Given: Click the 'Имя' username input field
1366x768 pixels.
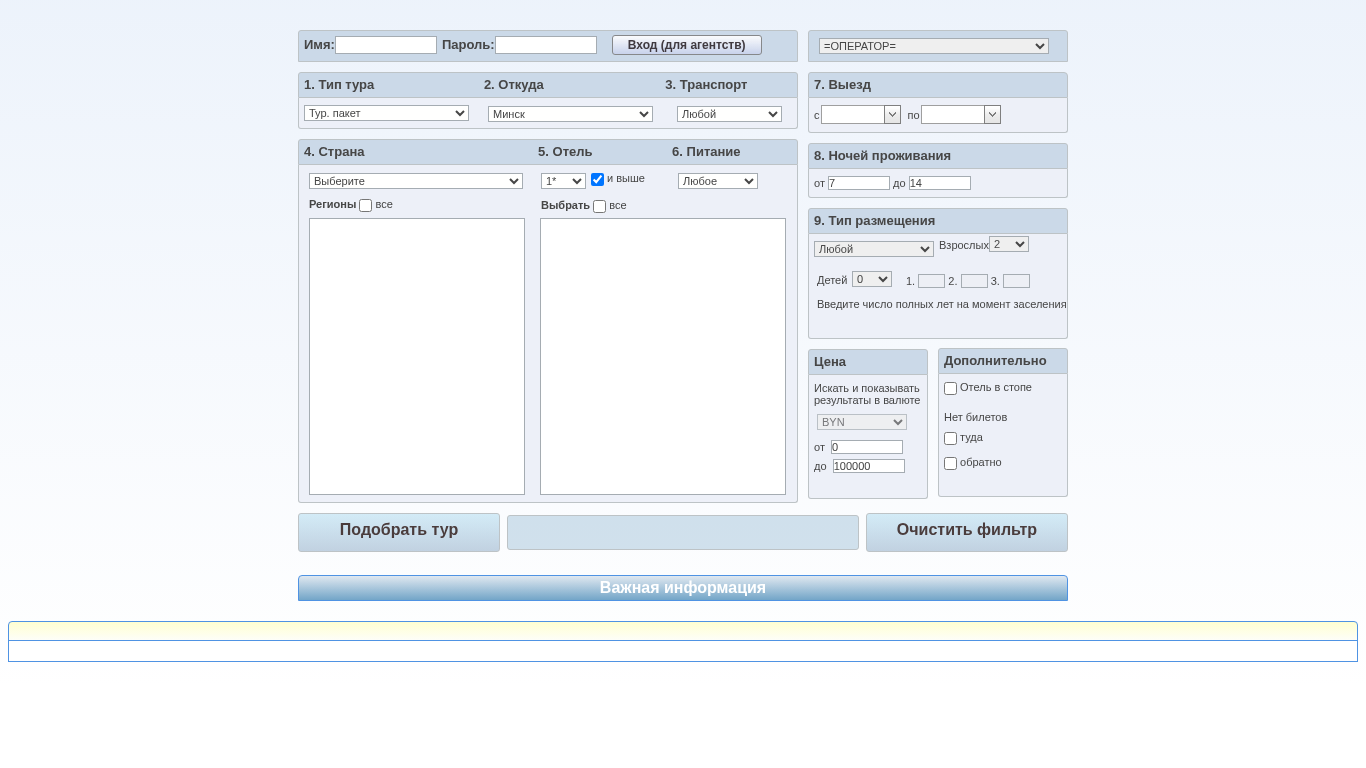Looking at the screenshot, I should coord(386,45).
